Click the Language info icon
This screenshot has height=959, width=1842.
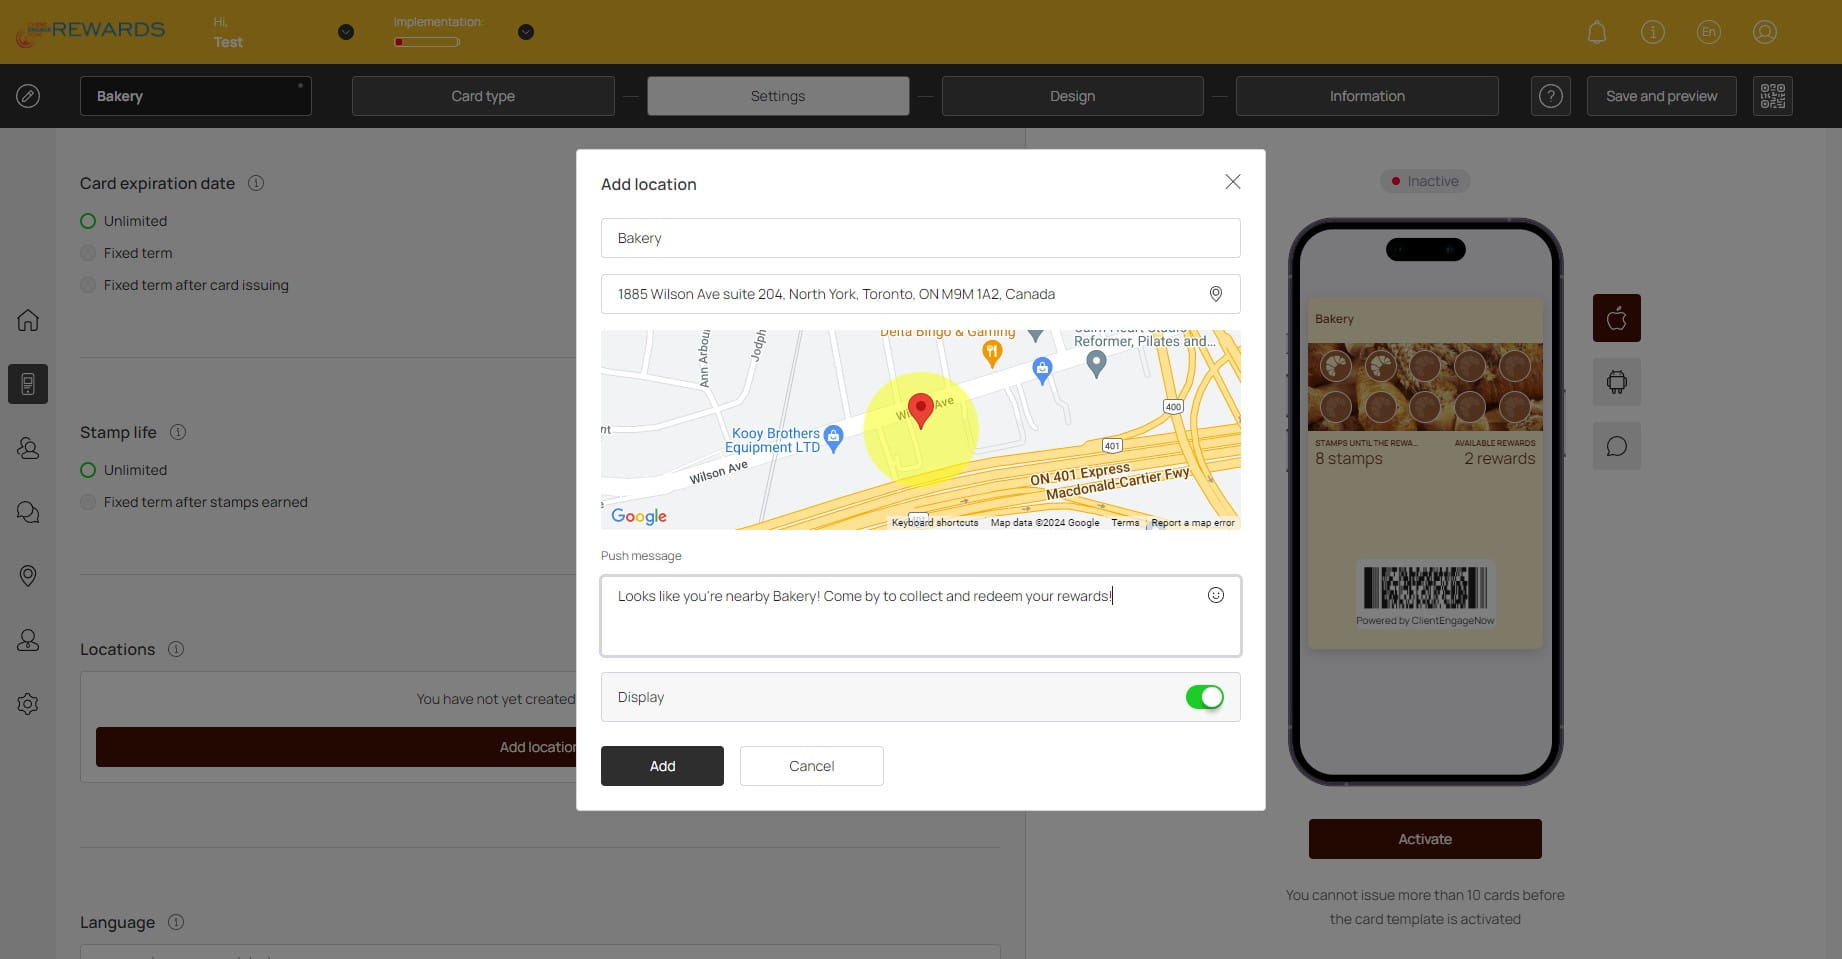click(x=176, y=922)
